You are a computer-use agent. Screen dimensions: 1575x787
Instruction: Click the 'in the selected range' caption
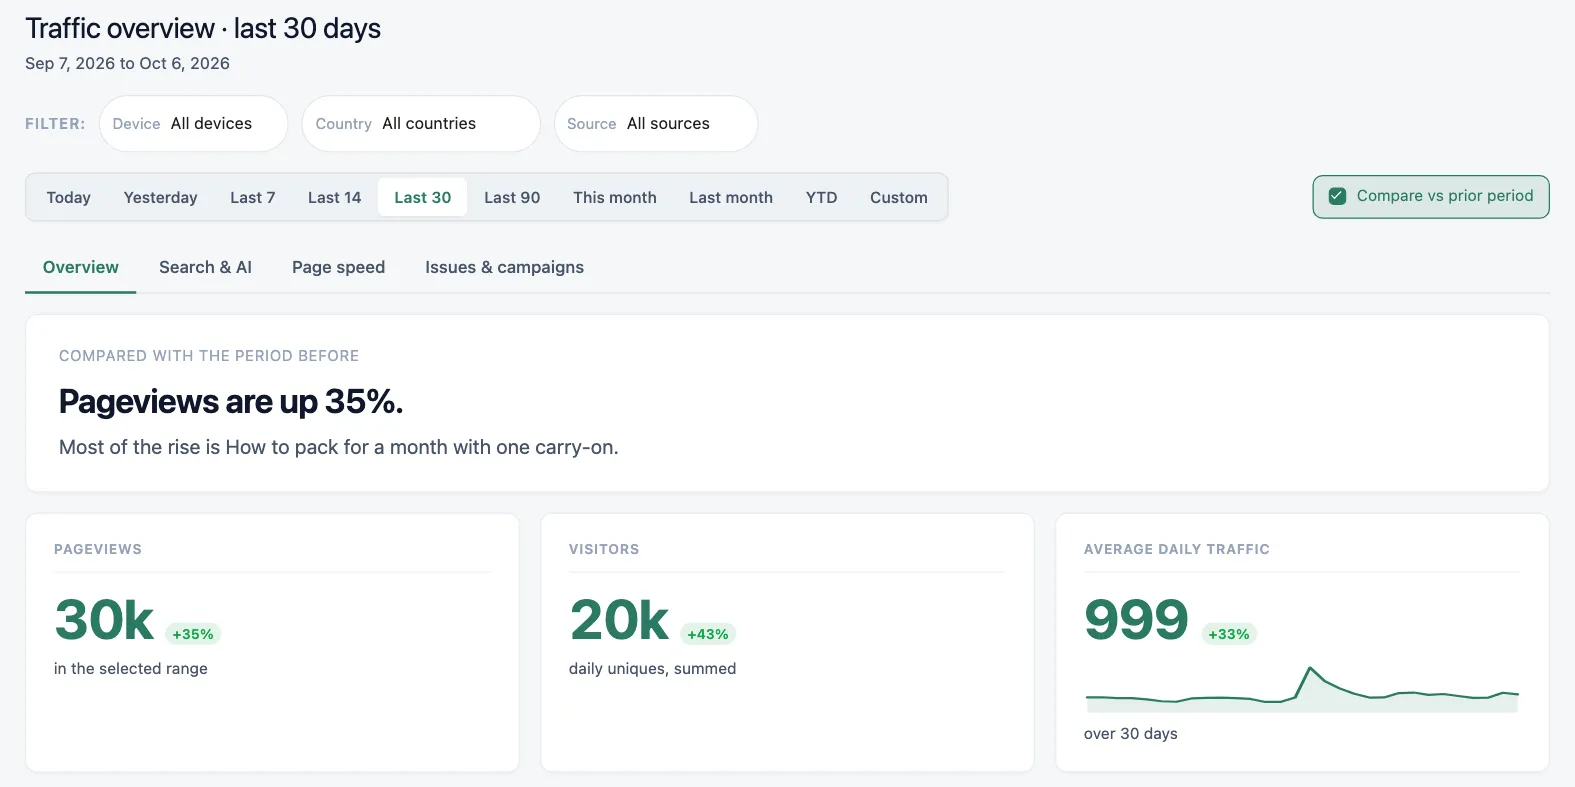point(131,668)
